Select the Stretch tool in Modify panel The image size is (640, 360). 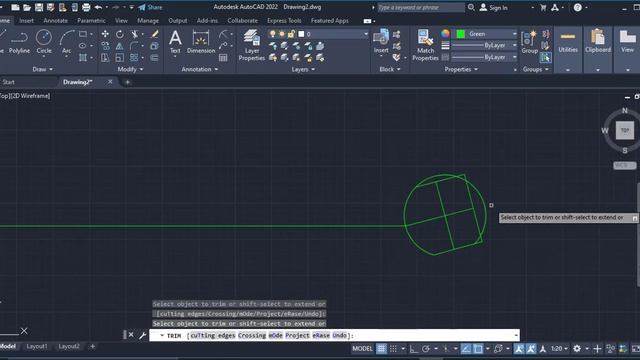point(105,58)
